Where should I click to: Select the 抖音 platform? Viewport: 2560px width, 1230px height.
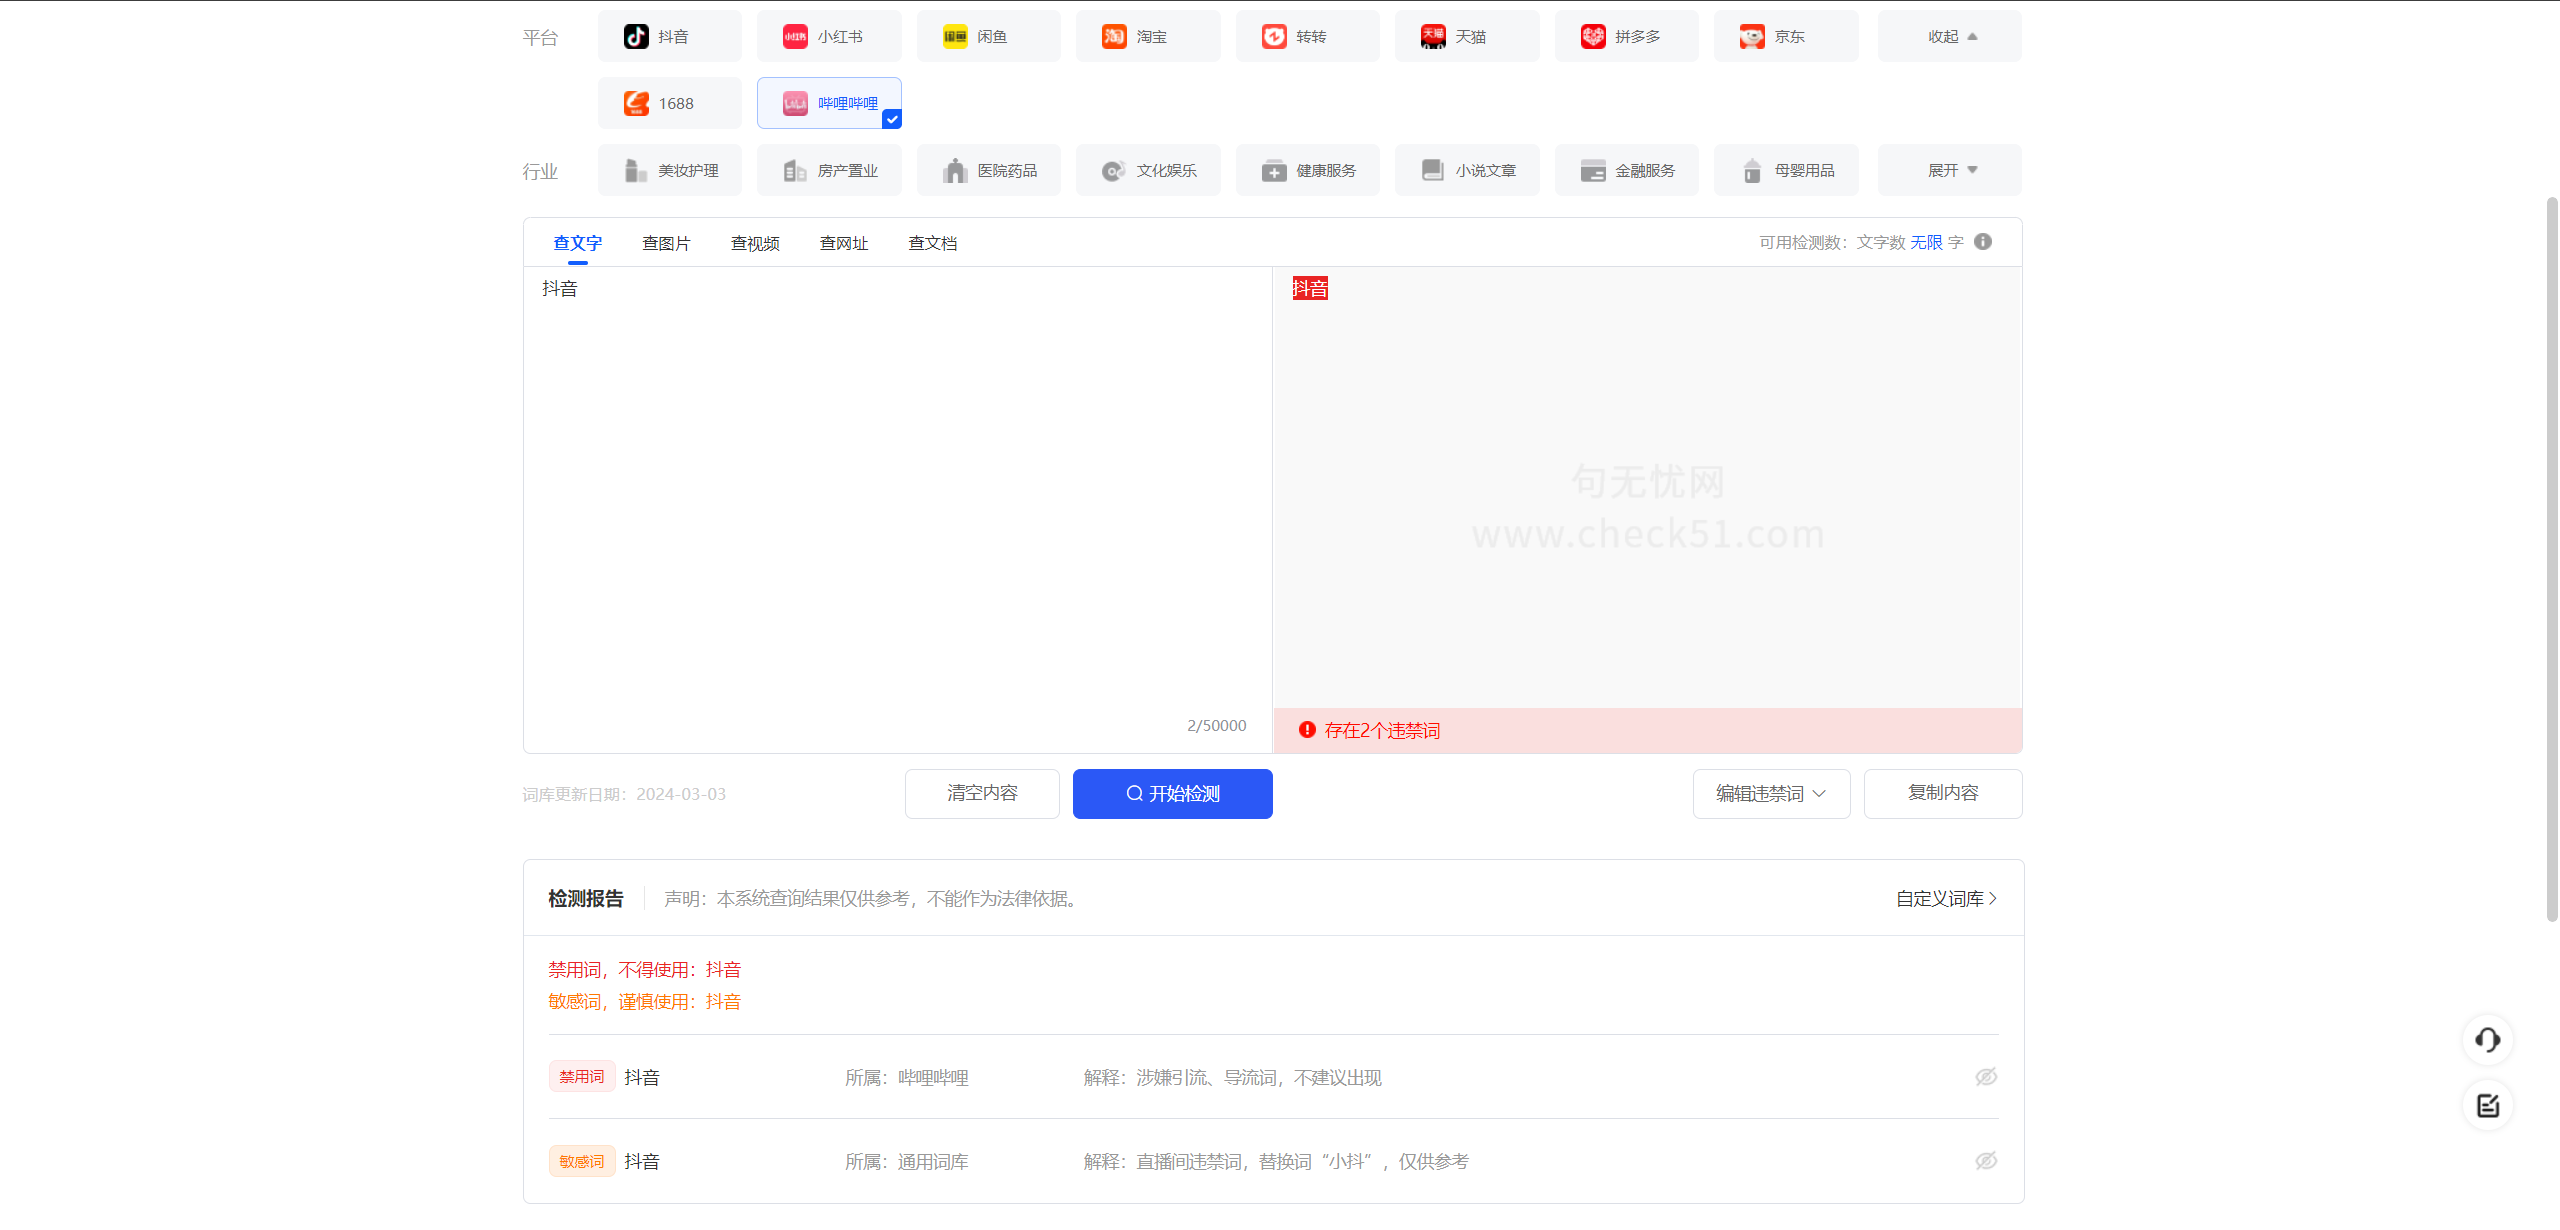tap(670, 37)
